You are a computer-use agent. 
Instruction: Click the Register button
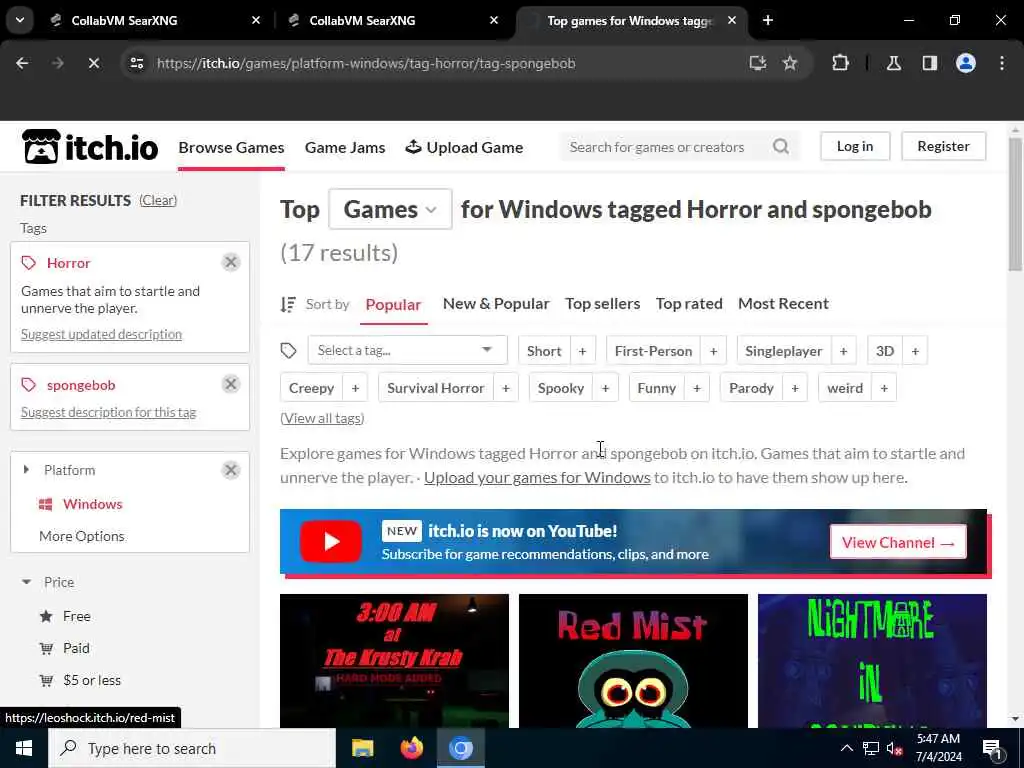[x=943, y=146]
